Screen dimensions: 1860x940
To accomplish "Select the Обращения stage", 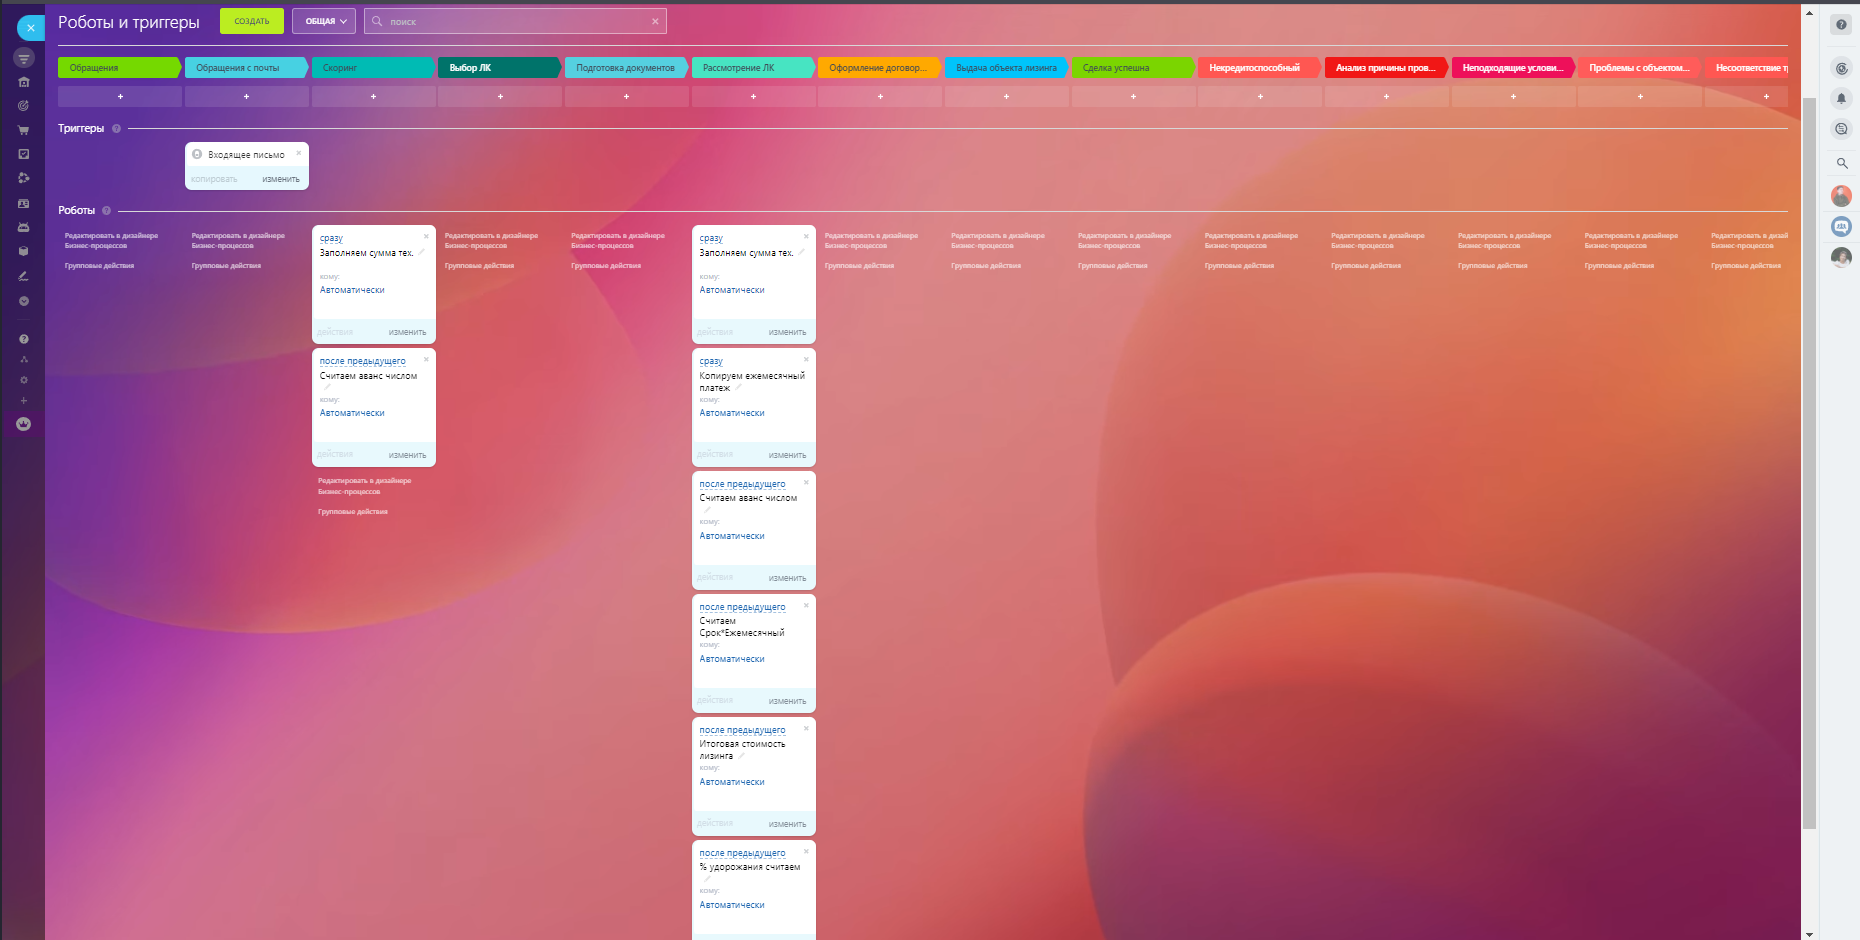I will coord(120,68).
